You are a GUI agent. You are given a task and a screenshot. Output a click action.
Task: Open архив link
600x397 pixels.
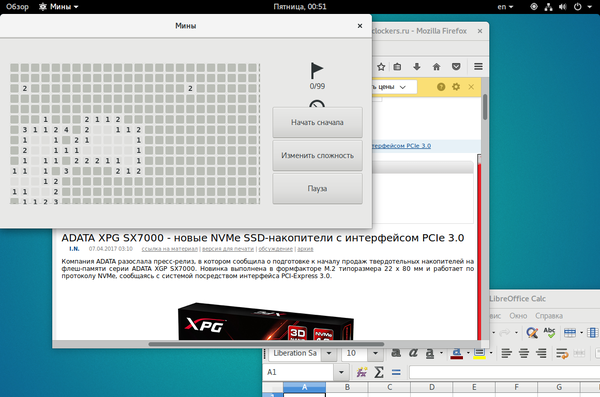(x=305, y=249)
